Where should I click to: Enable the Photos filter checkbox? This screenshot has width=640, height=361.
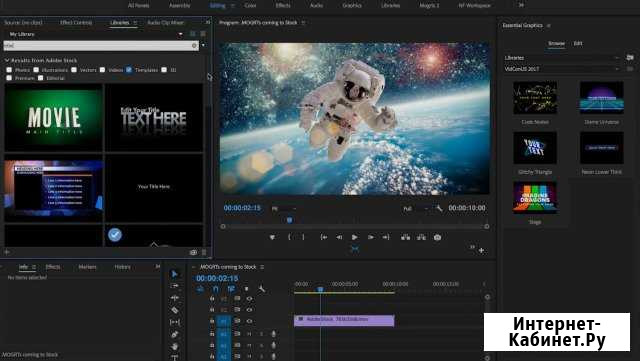pos(9,70)
